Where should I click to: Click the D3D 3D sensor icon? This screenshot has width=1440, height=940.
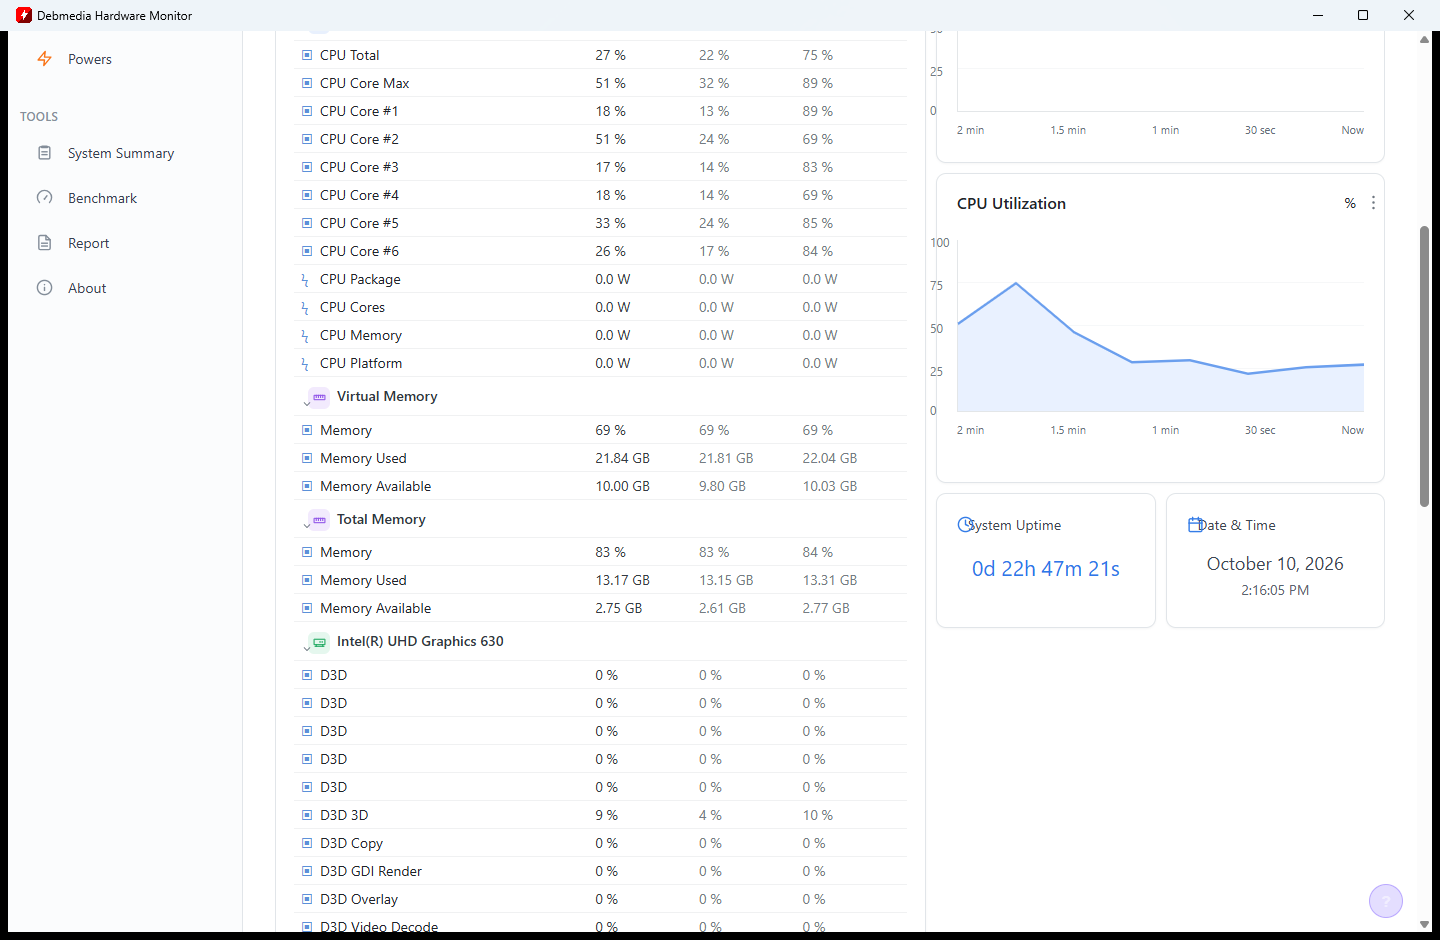pyautogui.click(x=307, y=815)
